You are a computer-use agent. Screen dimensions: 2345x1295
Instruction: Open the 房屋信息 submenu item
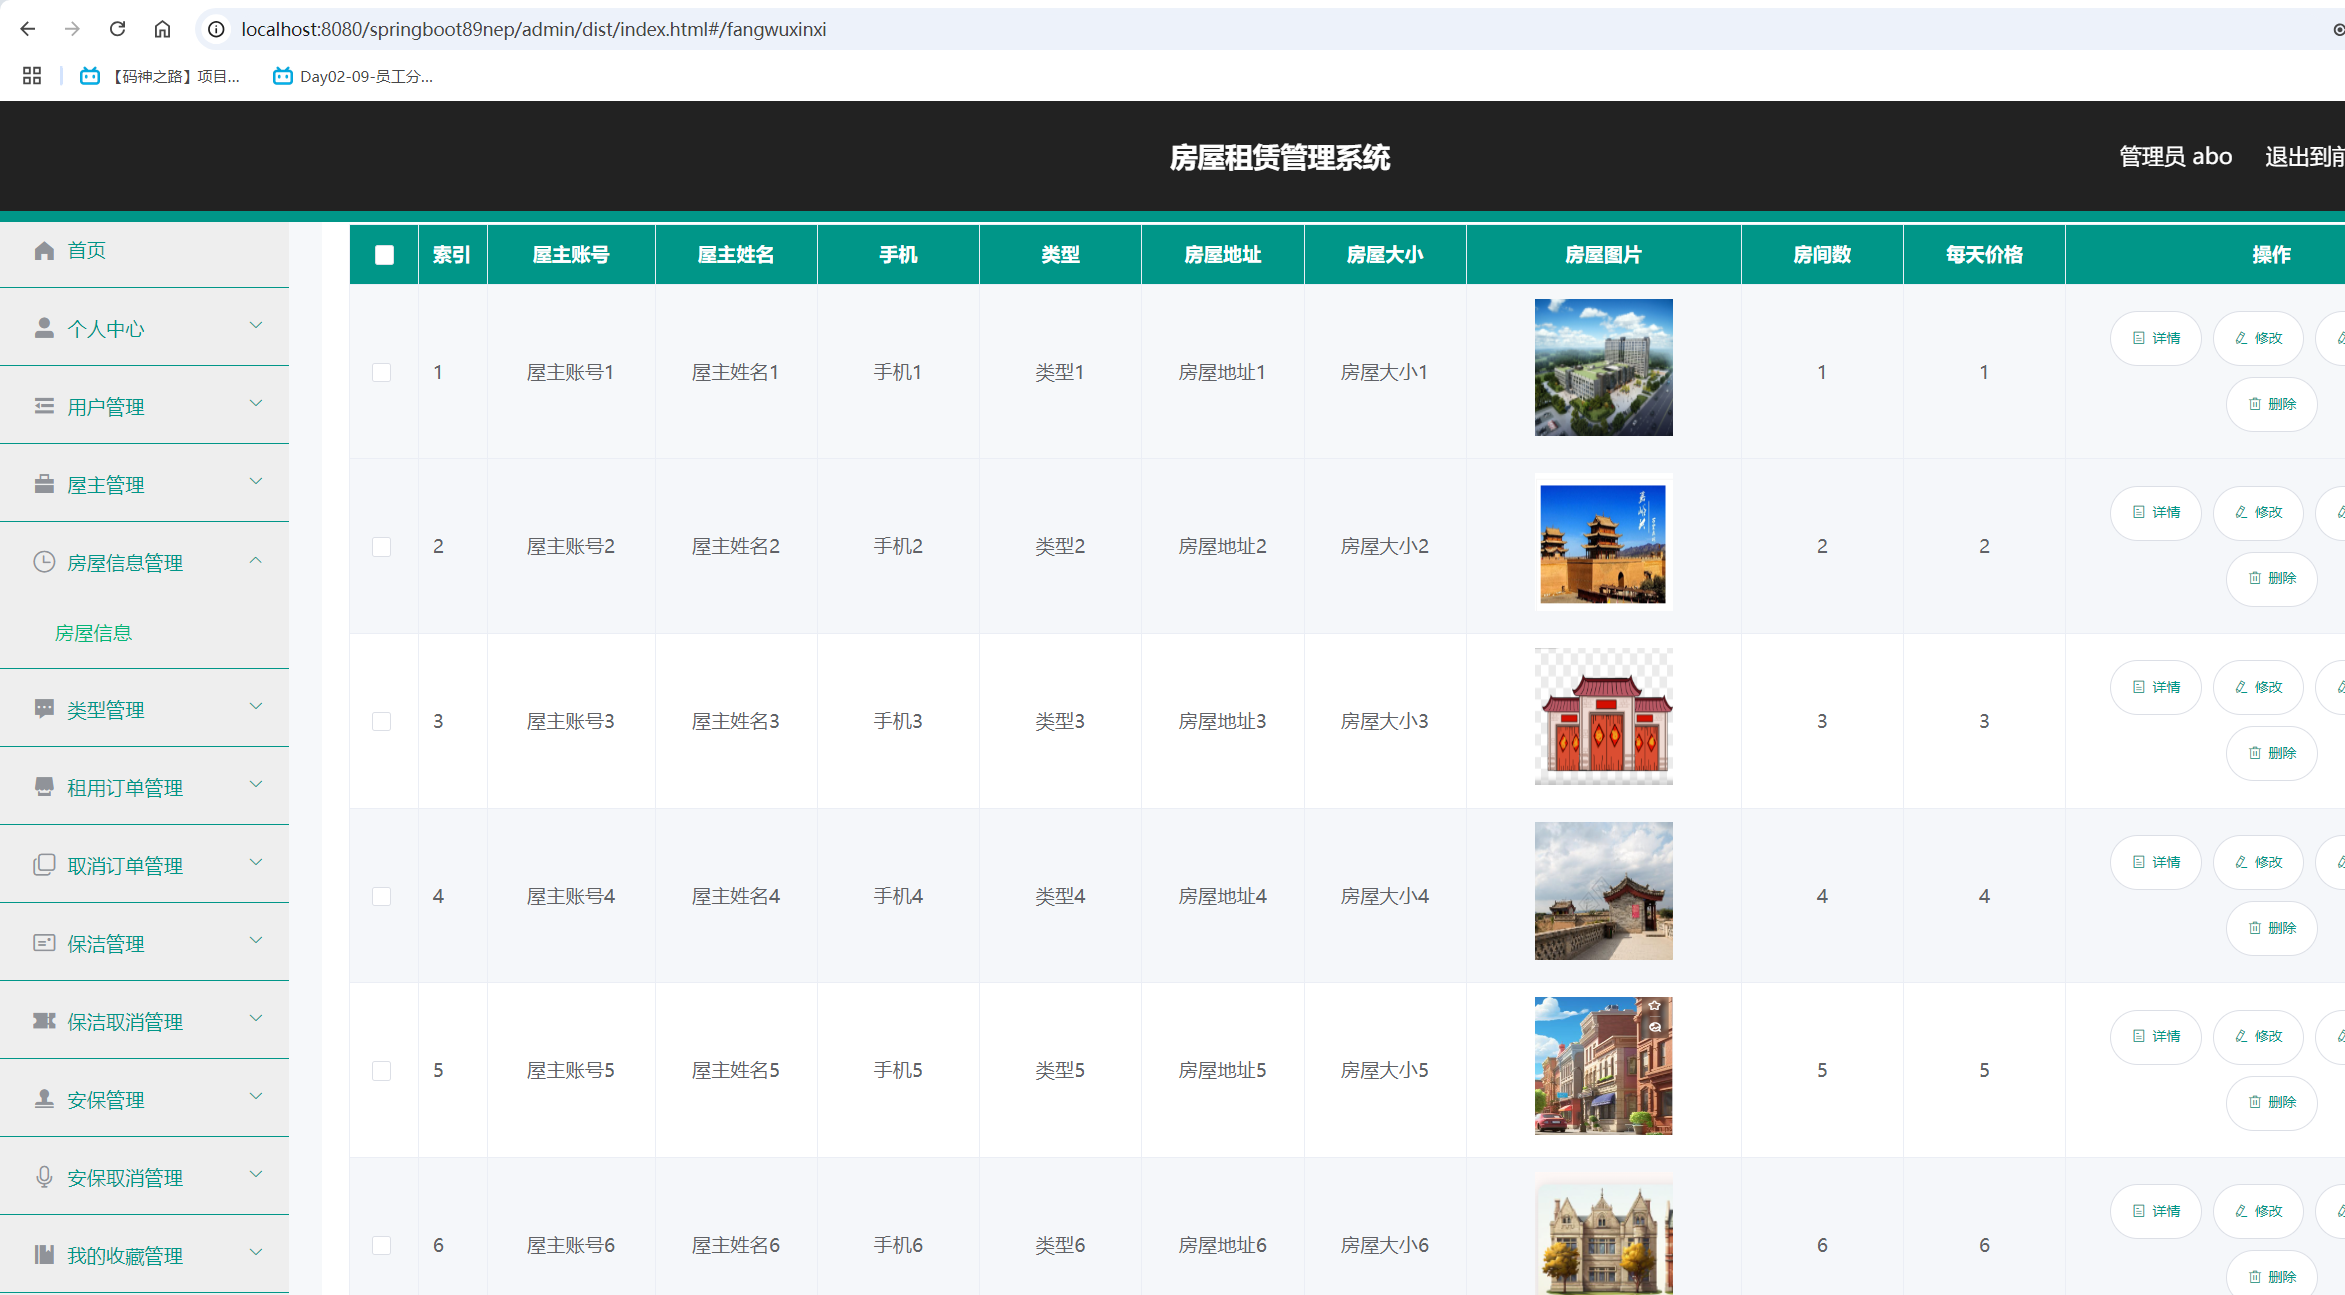pyautogui.click(x=93, y=633)
